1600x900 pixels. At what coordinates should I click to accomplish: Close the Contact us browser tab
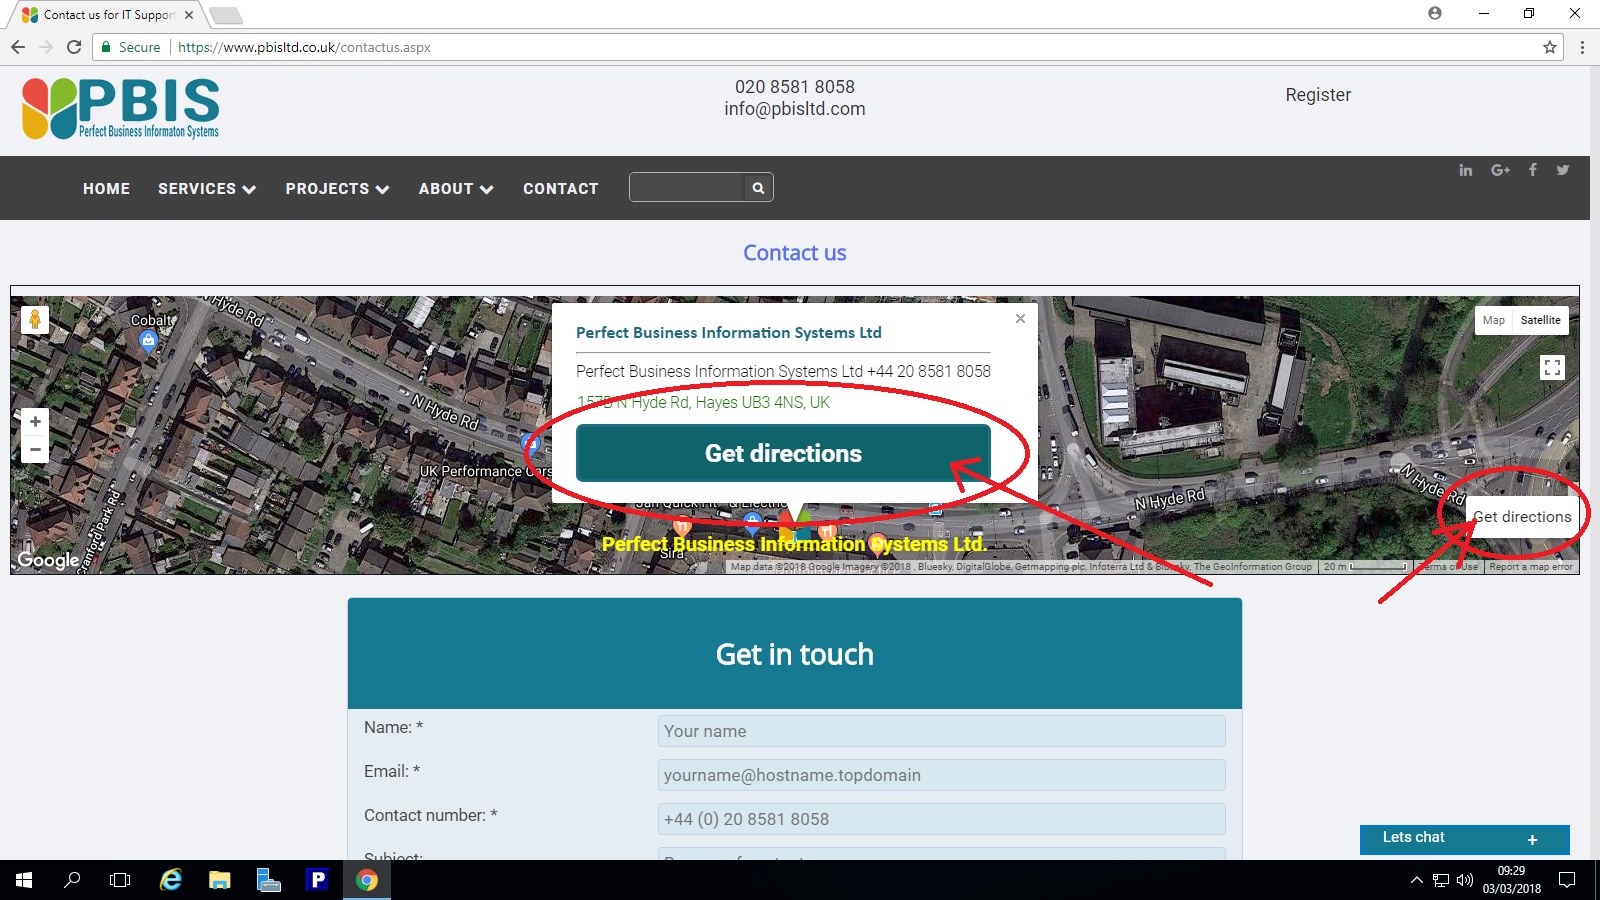(189, 15)
